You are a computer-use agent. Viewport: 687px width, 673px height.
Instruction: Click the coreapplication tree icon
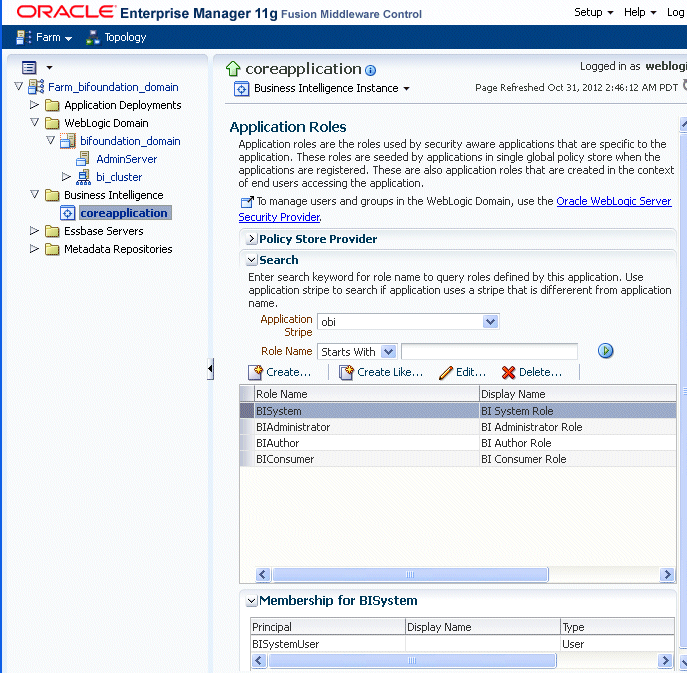tap(67, 213)
